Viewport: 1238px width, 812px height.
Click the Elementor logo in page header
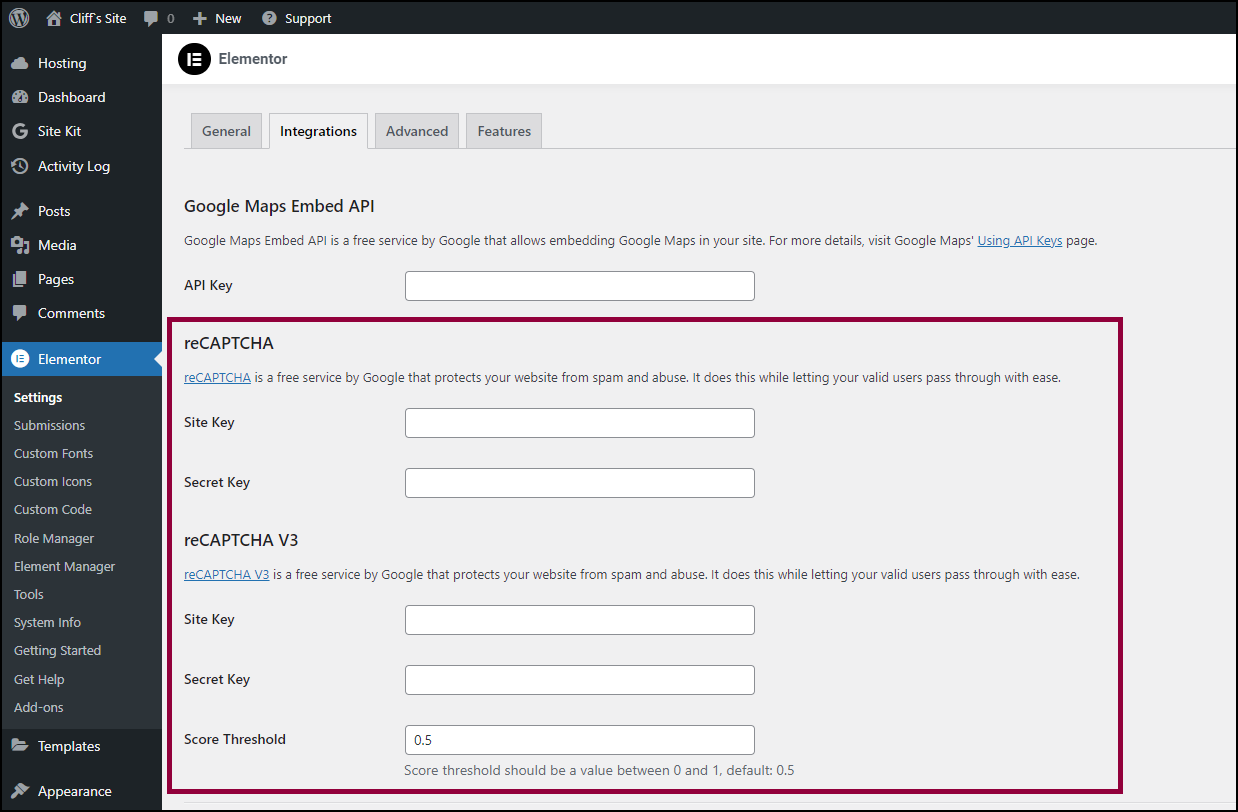coord(194,59)
